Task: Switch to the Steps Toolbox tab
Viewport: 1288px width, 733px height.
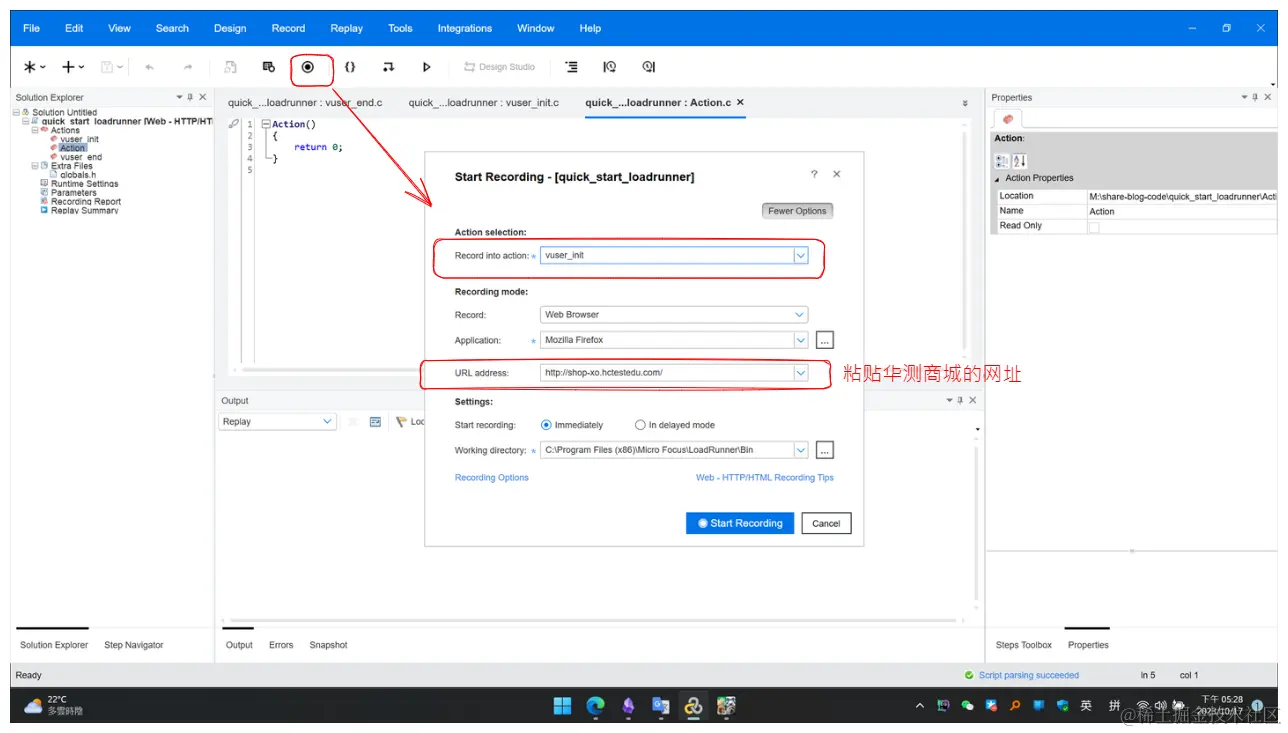Action: pyautogui.click(x=1024, y=645)
